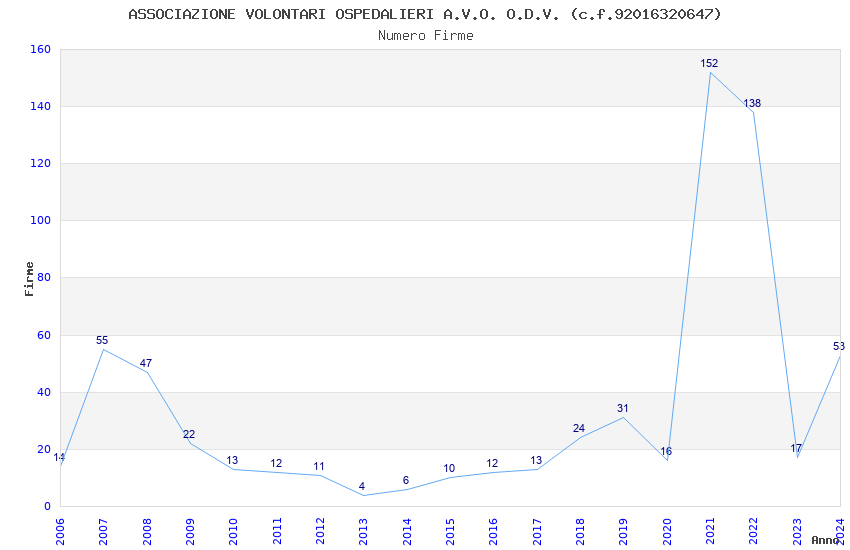Click the Firme y-axis label

tap(29, 279)
